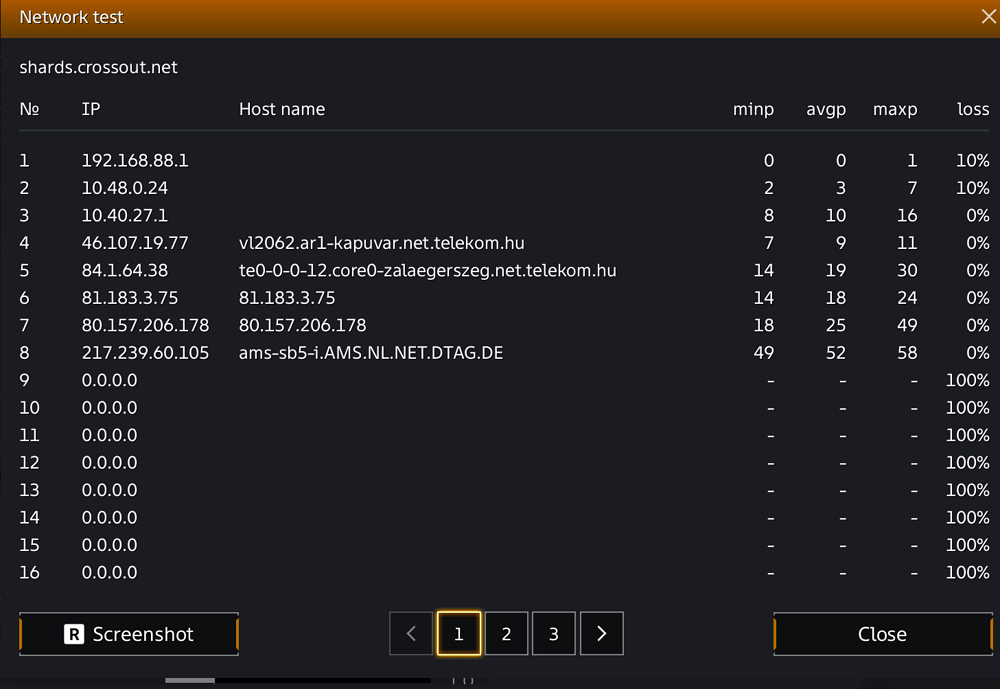The width and height of the screenshot is (1000, 689).
Task: Click host name 80.157.206.178 in row 7
Action: (x=302, y=325)
